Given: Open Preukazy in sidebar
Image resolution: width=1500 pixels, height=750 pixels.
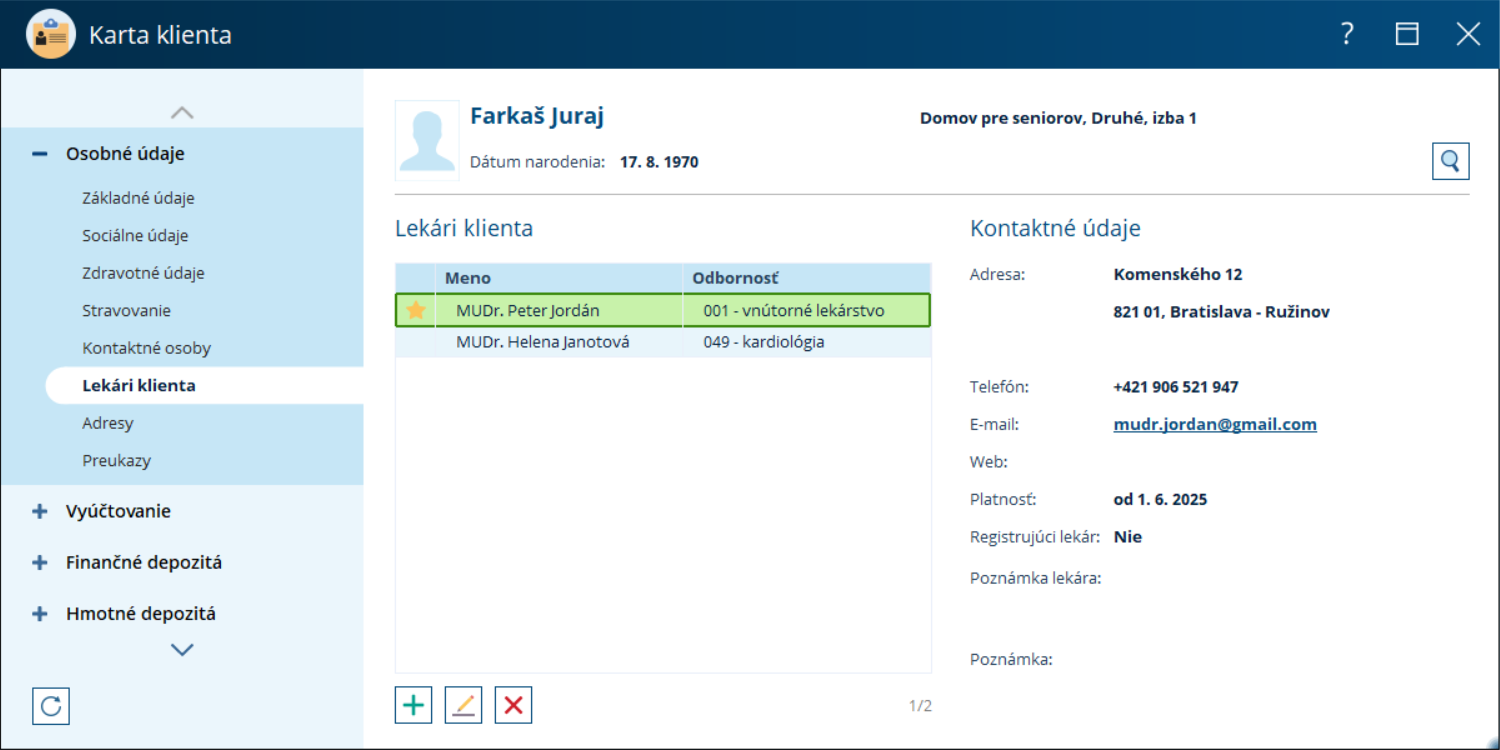Looking at the screenshot, I should pos(116,461).
